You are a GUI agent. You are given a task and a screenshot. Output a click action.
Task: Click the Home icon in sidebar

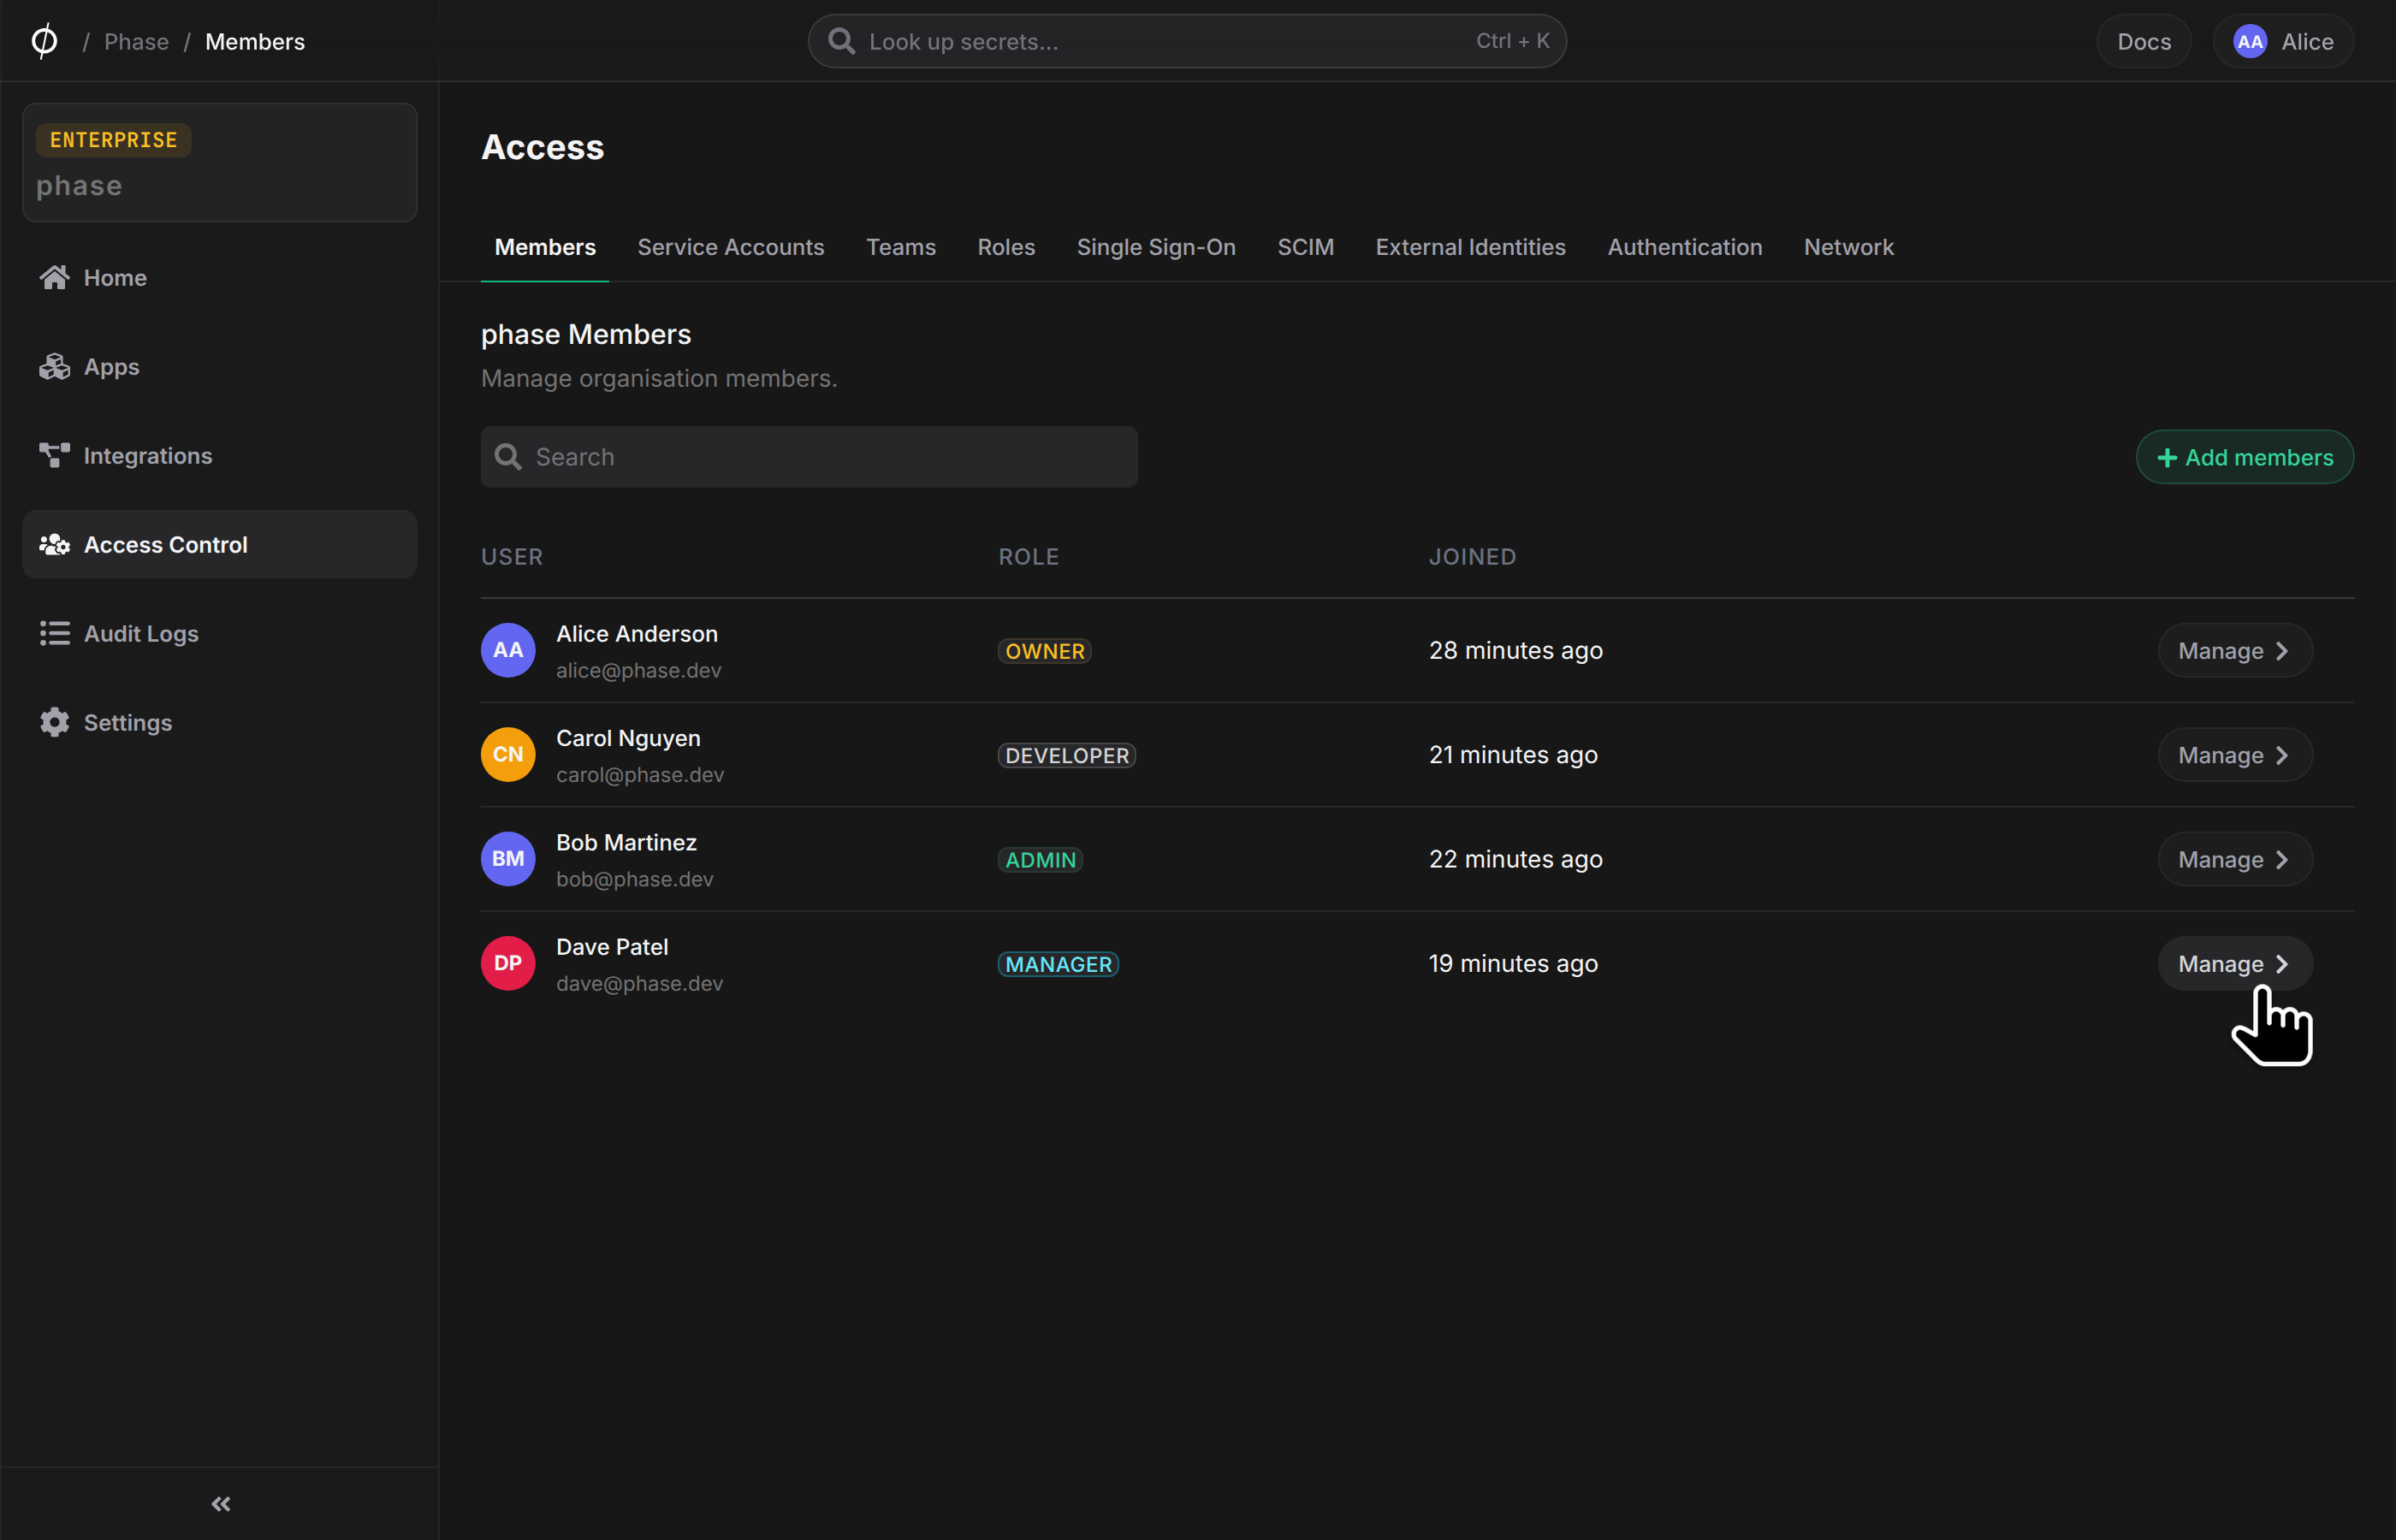pos(54,277)
